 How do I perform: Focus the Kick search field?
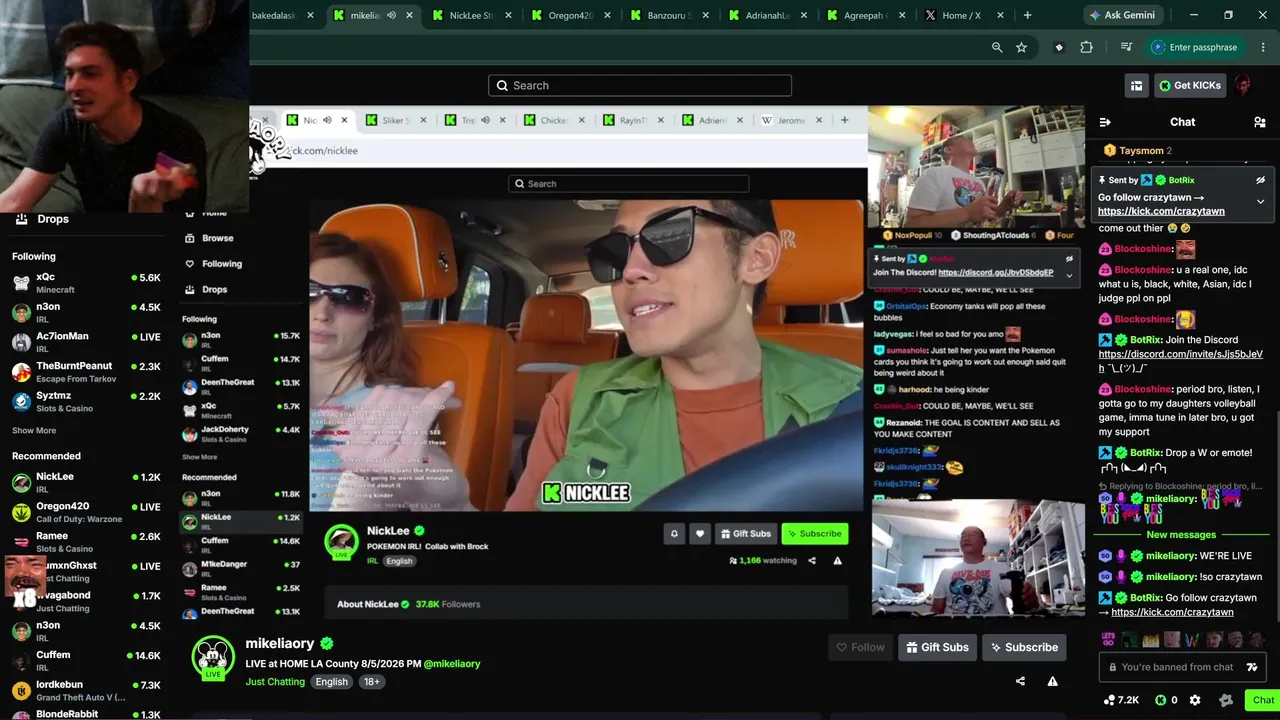[640, 85]
